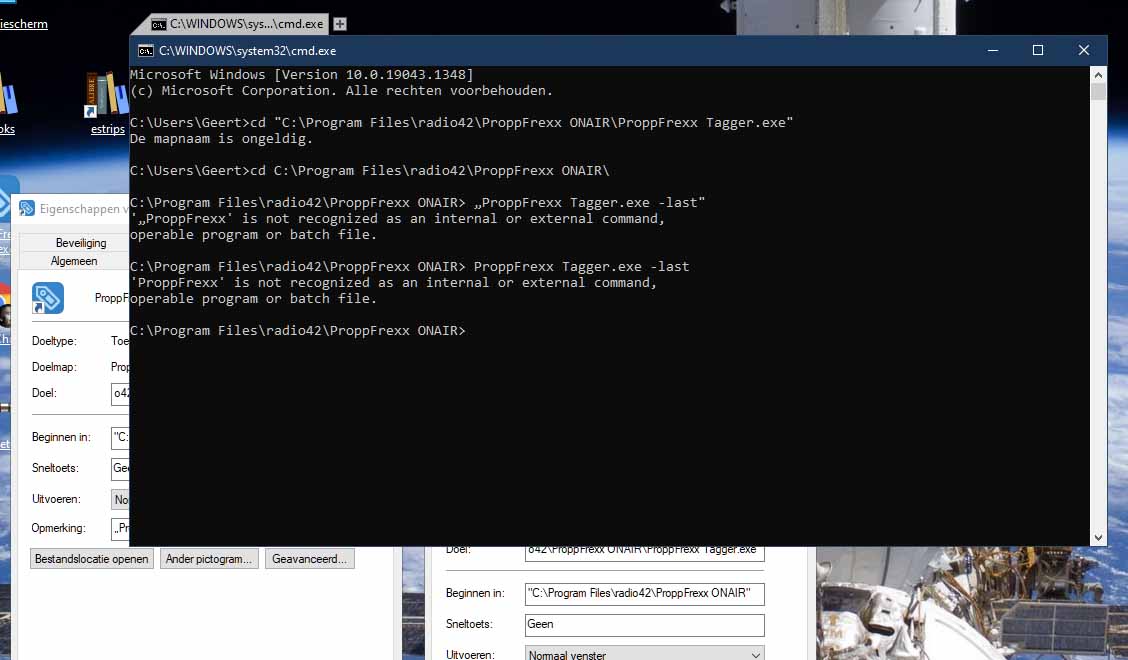Screen dimensions: 1128x660
Task: Click the Sneltoets field showing Geen
Action: point(645,625)
